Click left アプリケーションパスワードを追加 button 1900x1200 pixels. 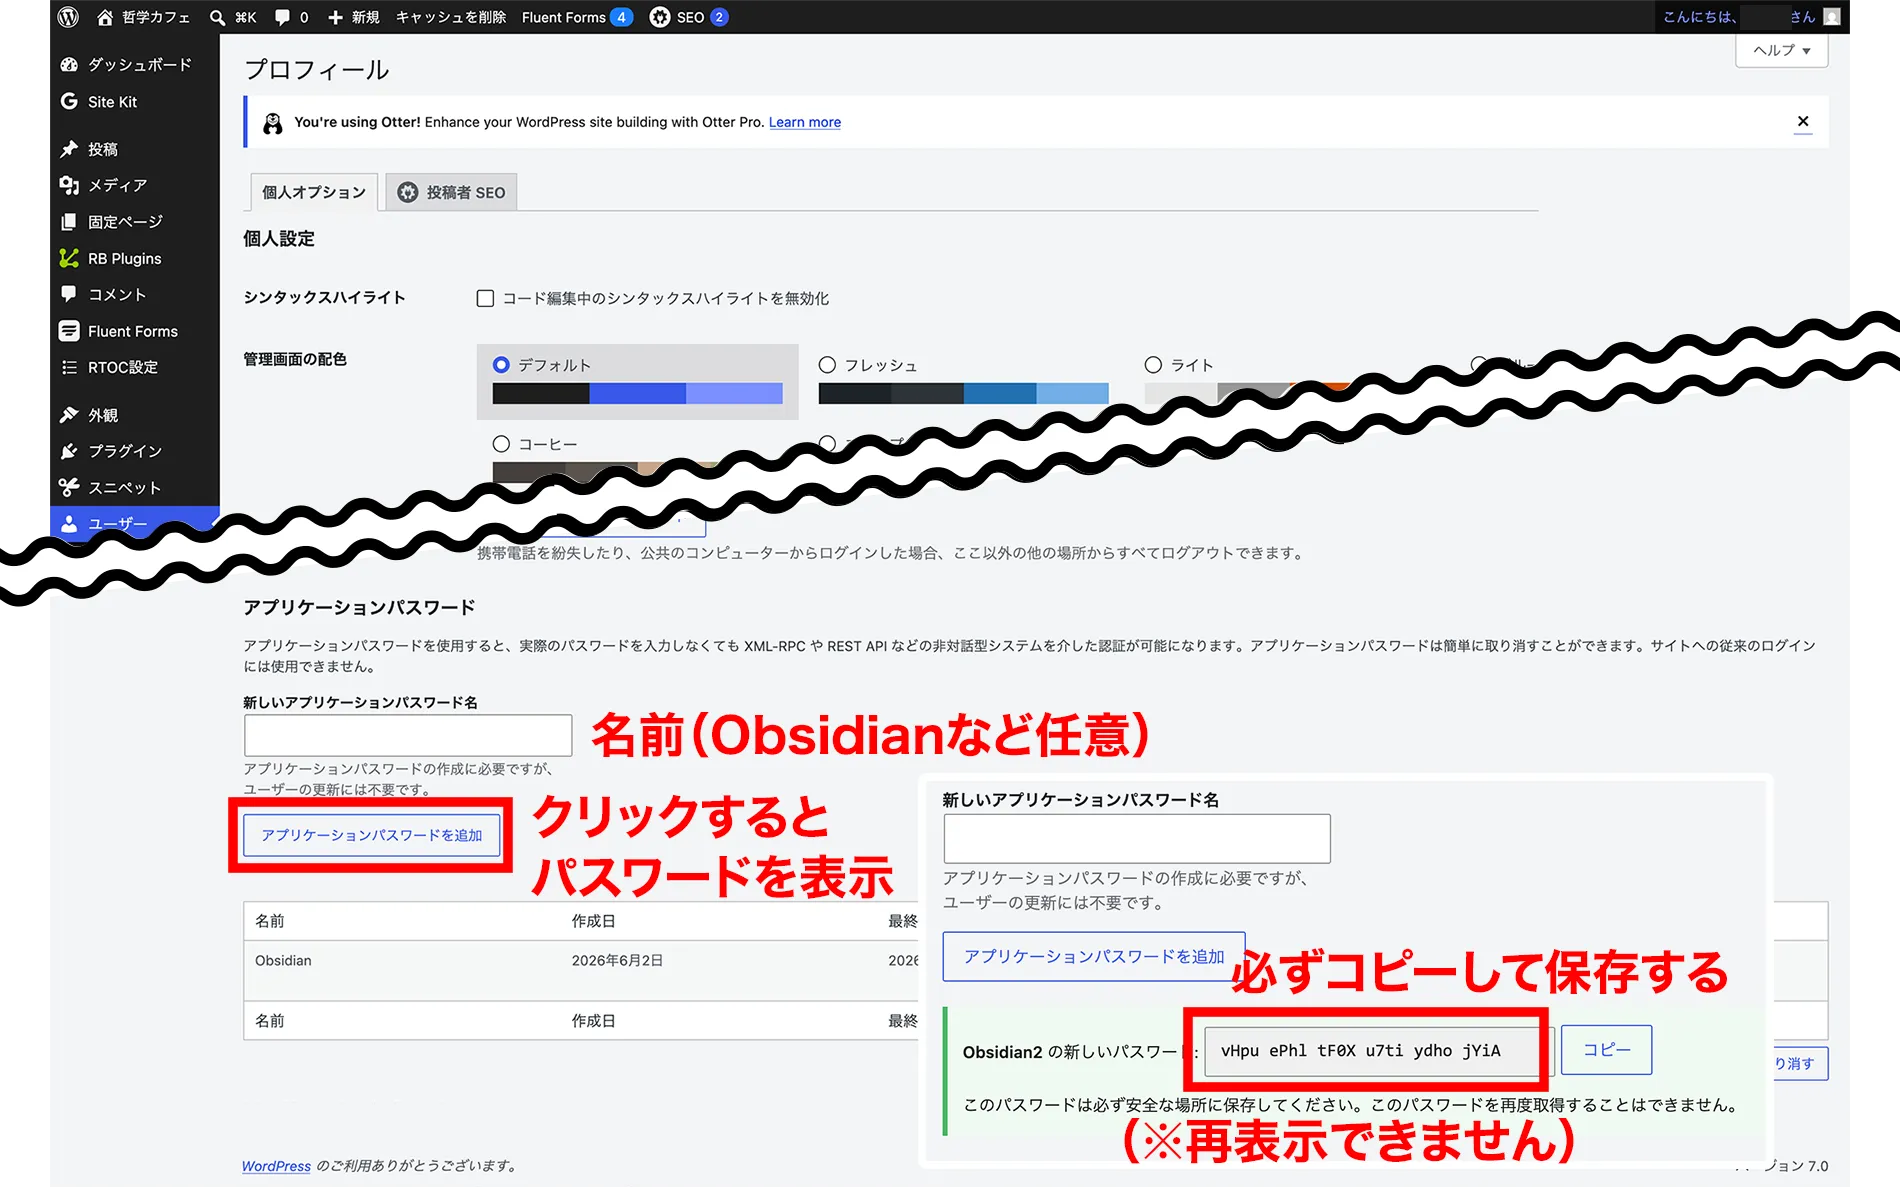pos(372,835)
